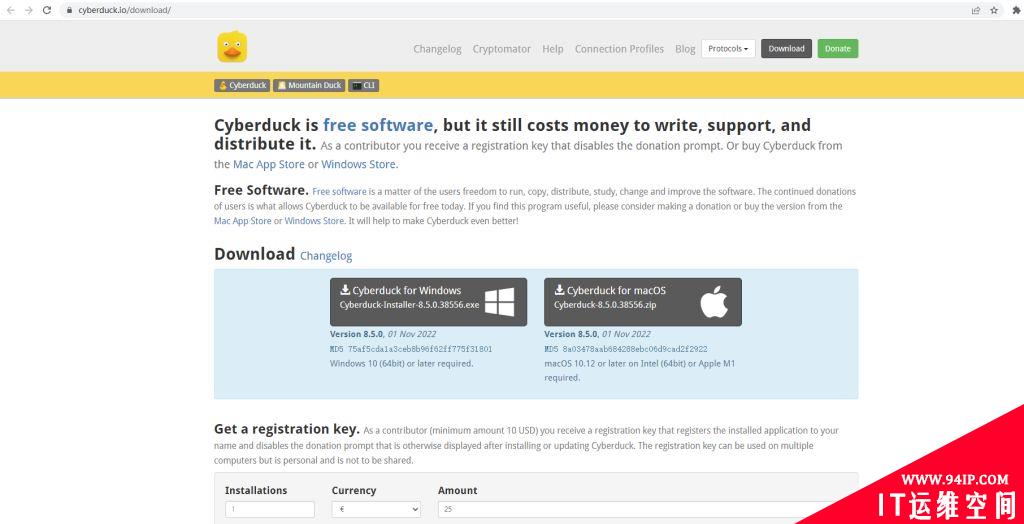Click 'Get a registration key.' heading
Image resolution: width=1024 pixels, height=524 pixels.
[x=287, y=429]
